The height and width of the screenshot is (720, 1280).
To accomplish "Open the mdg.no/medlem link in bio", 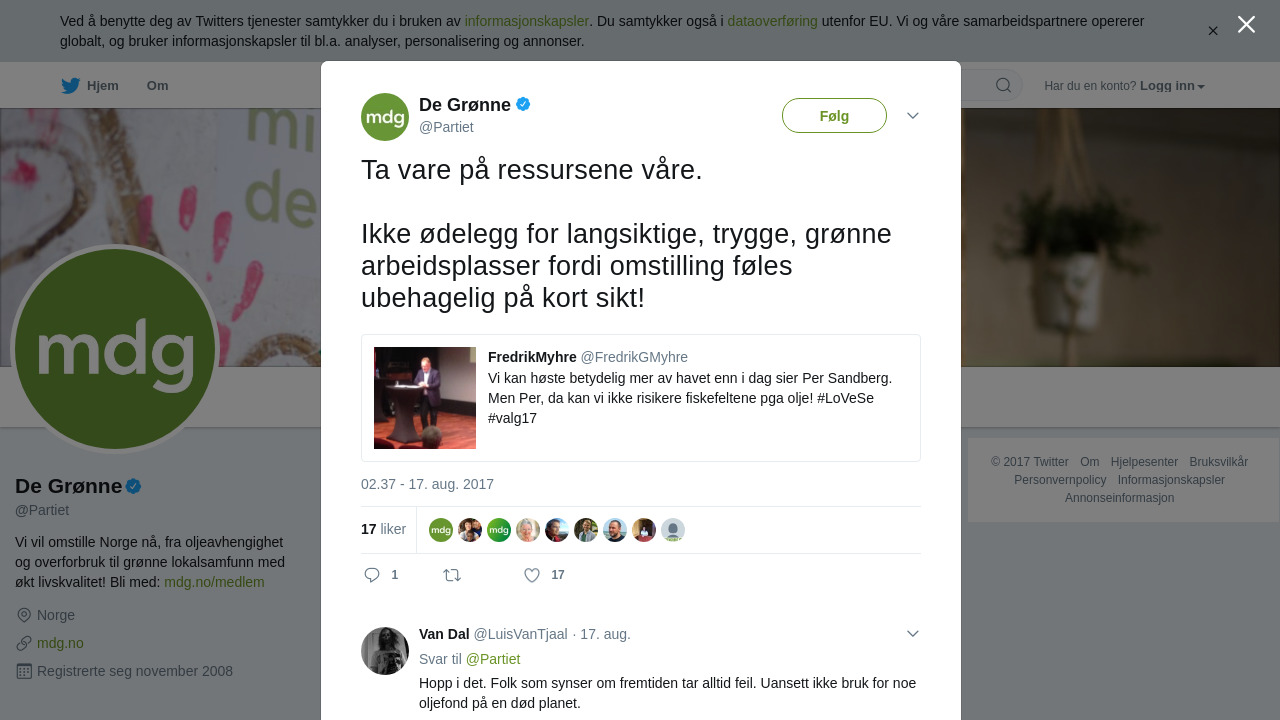I will [x=214, y=582].
